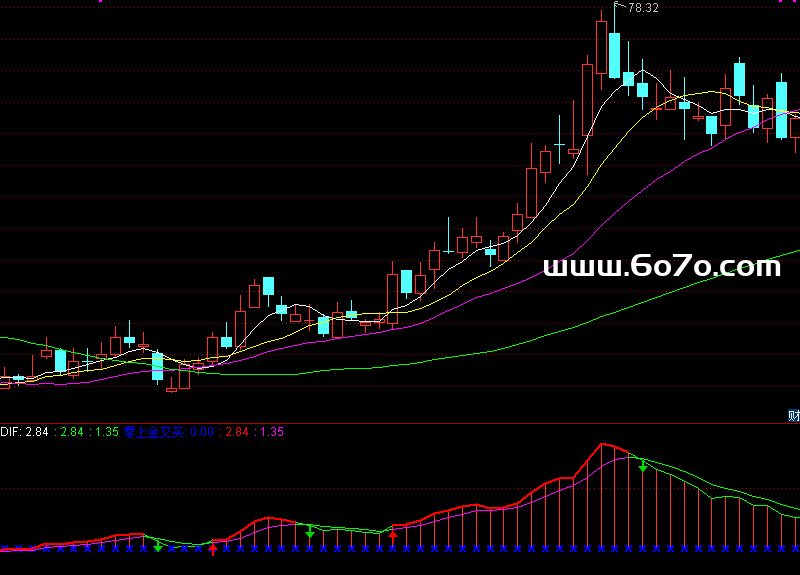The image size is (800, 575).
Task: Click the middle green down arrow on the DIF line
Action: [310, 531]
